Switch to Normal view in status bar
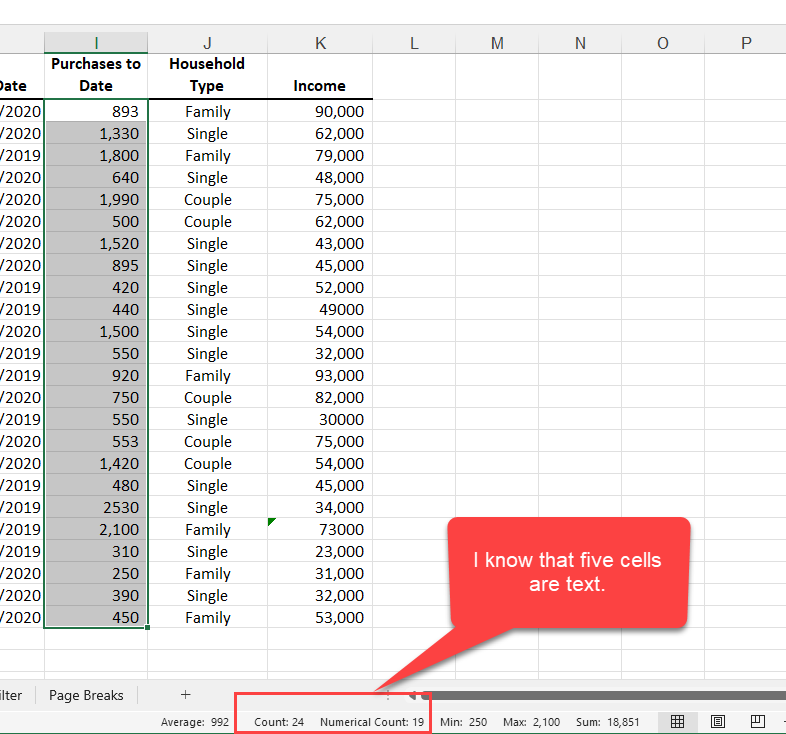786x734 pixels. point(677,721)
